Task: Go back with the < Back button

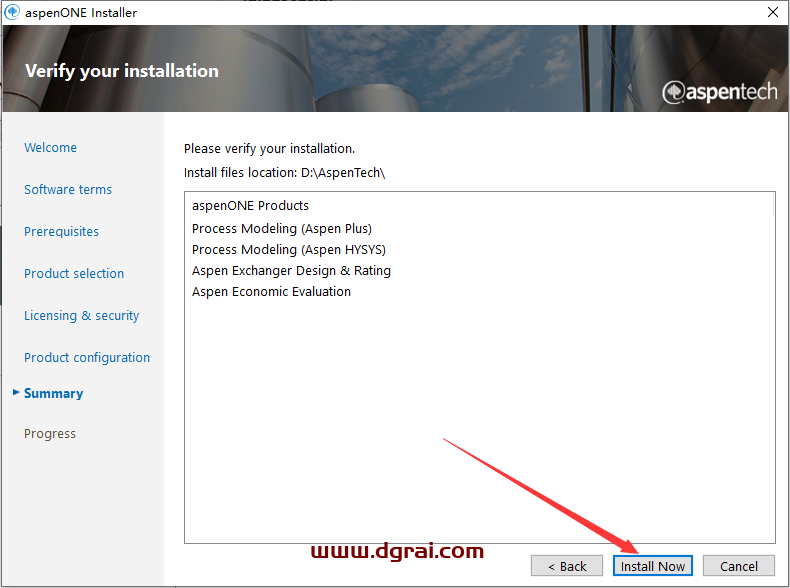Action: [x=567, y=566]
